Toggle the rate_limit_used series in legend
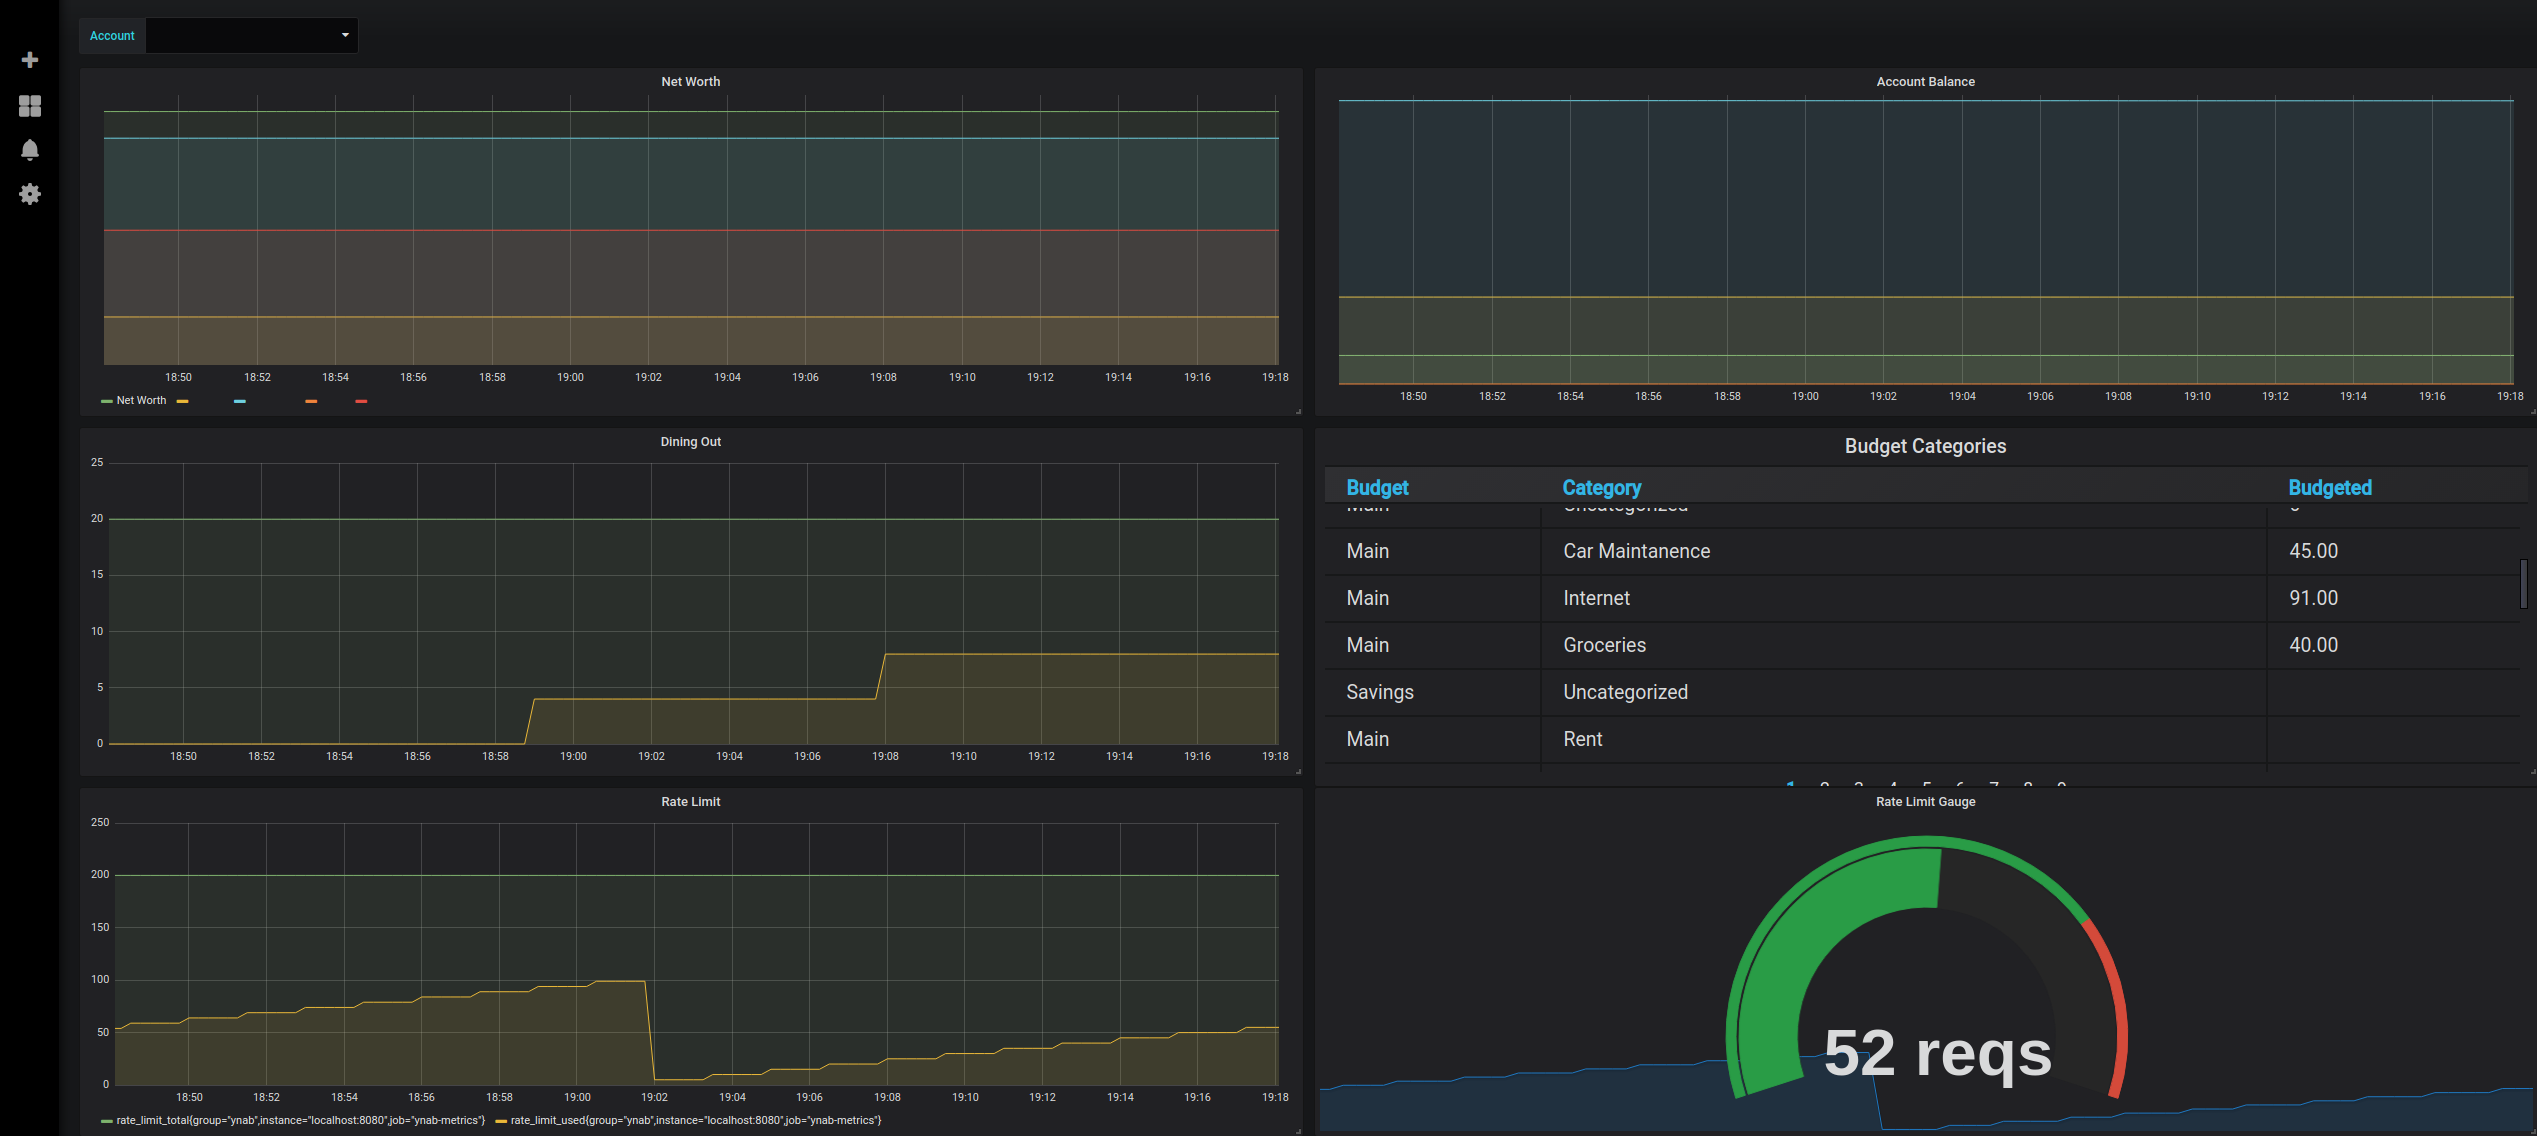The width and height of the screenshot is (2537, 1136). click(x=695, y=1121)
